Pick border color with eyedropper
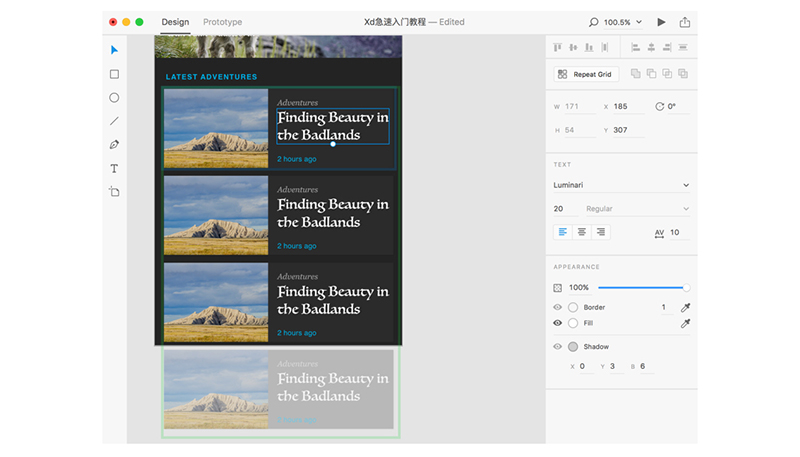The height and width of the screenshot is (457, 800). pyautogui.click(x=685, y=308)
